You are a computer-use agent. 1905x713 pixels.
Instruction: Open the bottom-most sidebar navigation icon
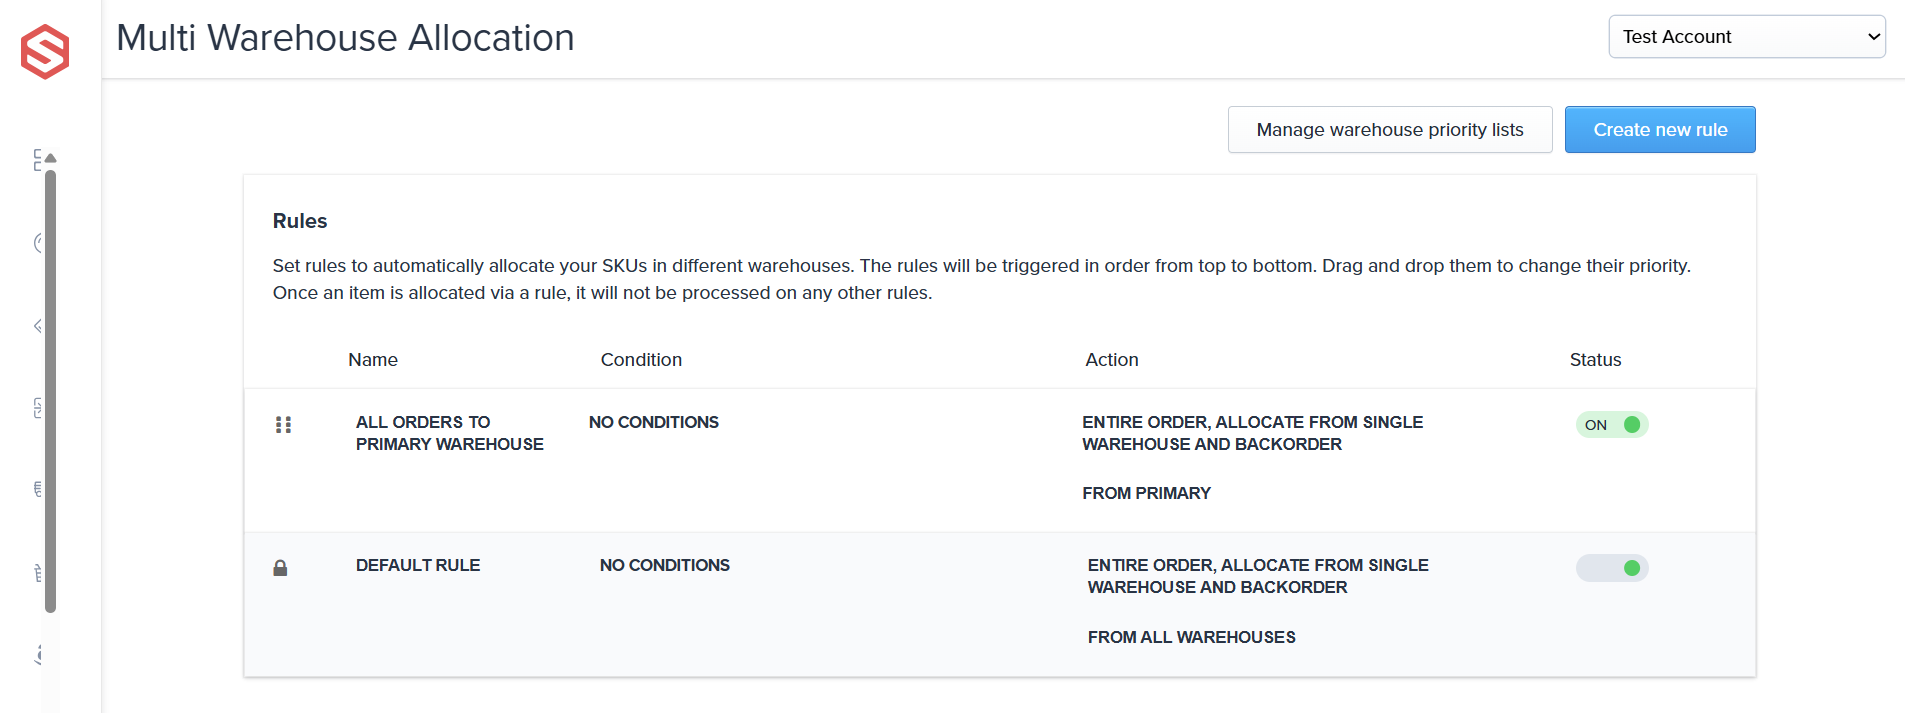pos(38,655)
